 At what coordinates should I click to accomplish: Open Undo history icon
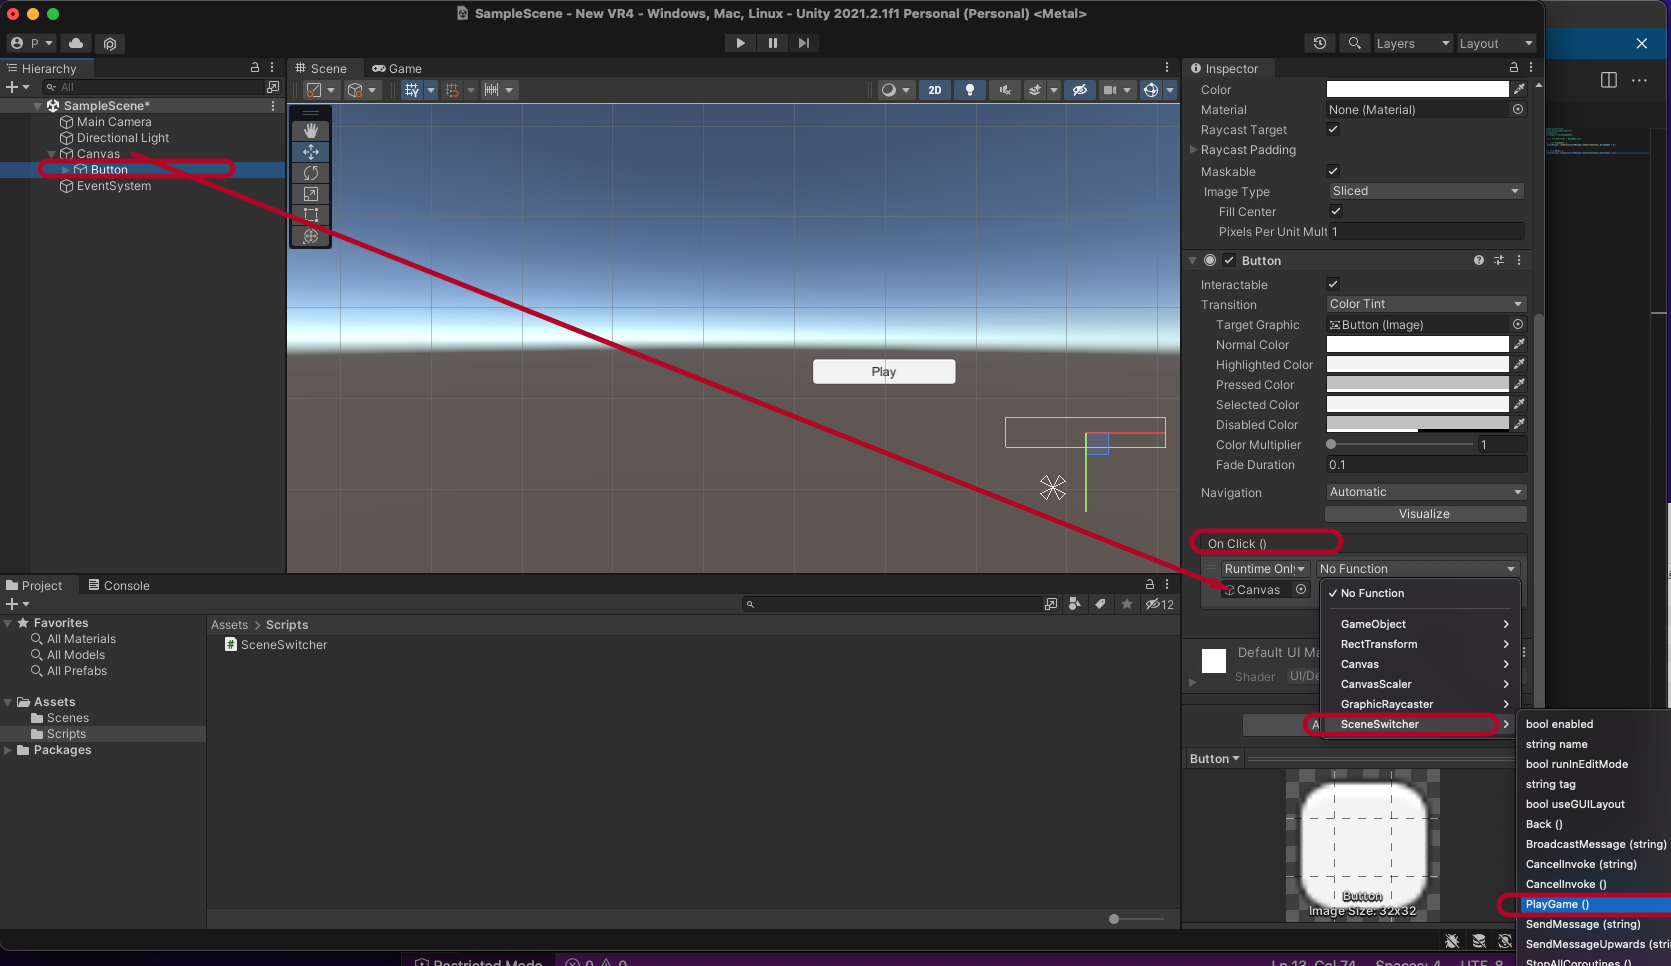click(x=1320, y=43)
